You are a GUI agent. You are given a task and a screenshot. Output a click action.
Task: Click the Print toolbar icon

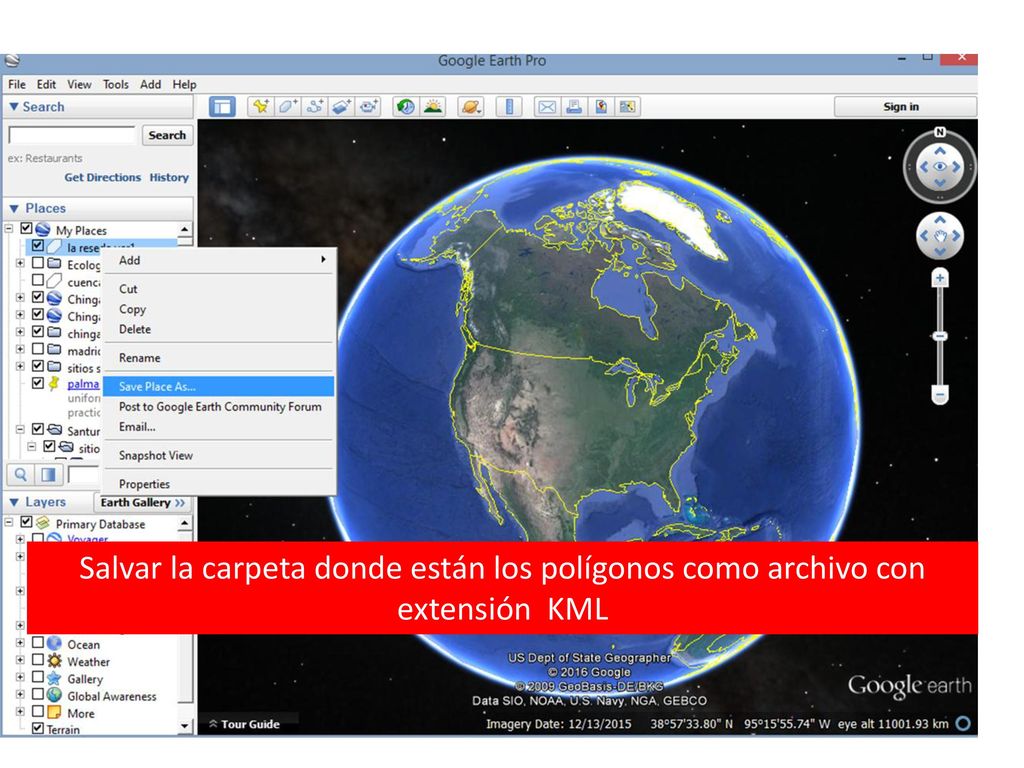pos(573,106)
